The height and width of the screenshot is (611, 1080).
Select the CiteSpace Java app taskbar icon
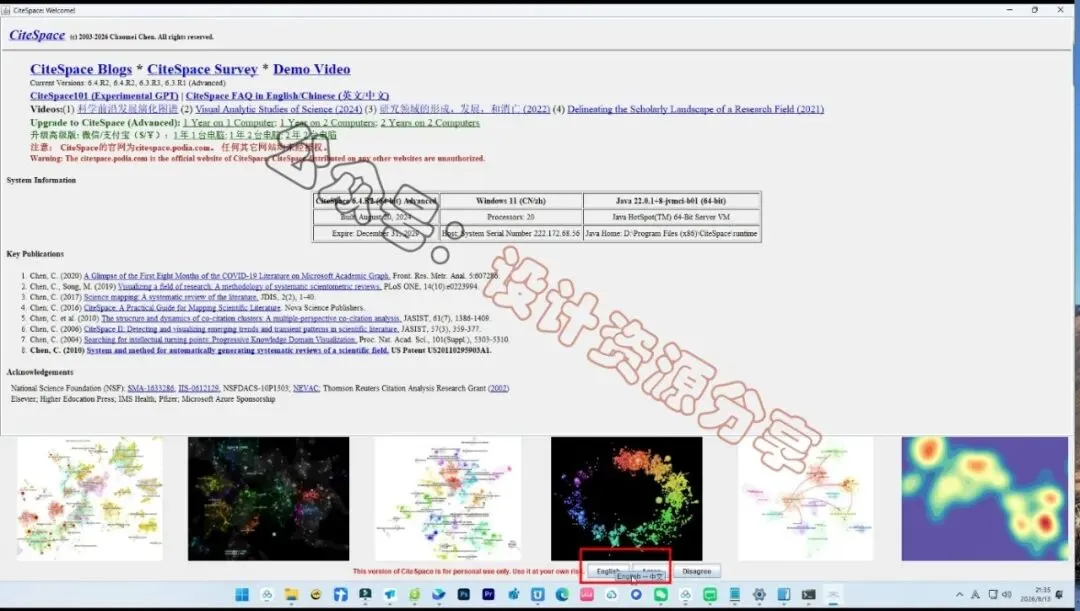click(833, 594)
